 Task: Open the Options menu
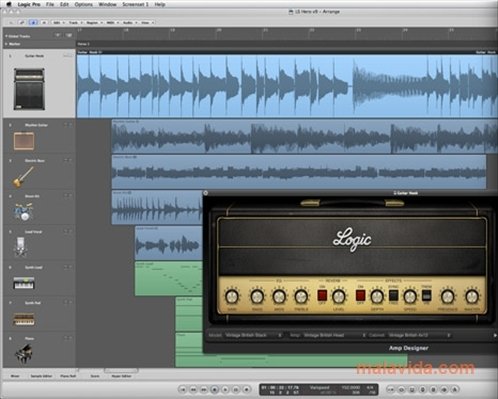point(84,4)
